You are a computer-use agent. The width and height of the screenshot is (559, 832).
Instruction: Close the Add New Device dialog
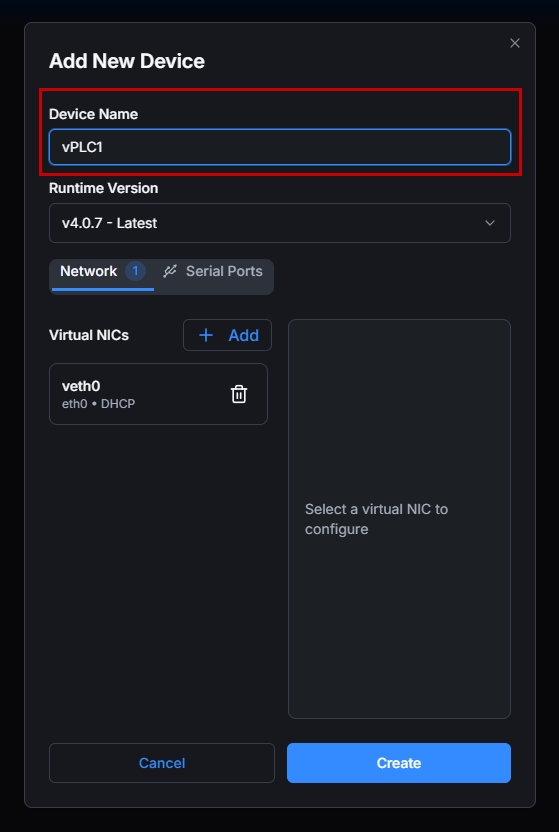pyautogui.click(x=514, y=44)
